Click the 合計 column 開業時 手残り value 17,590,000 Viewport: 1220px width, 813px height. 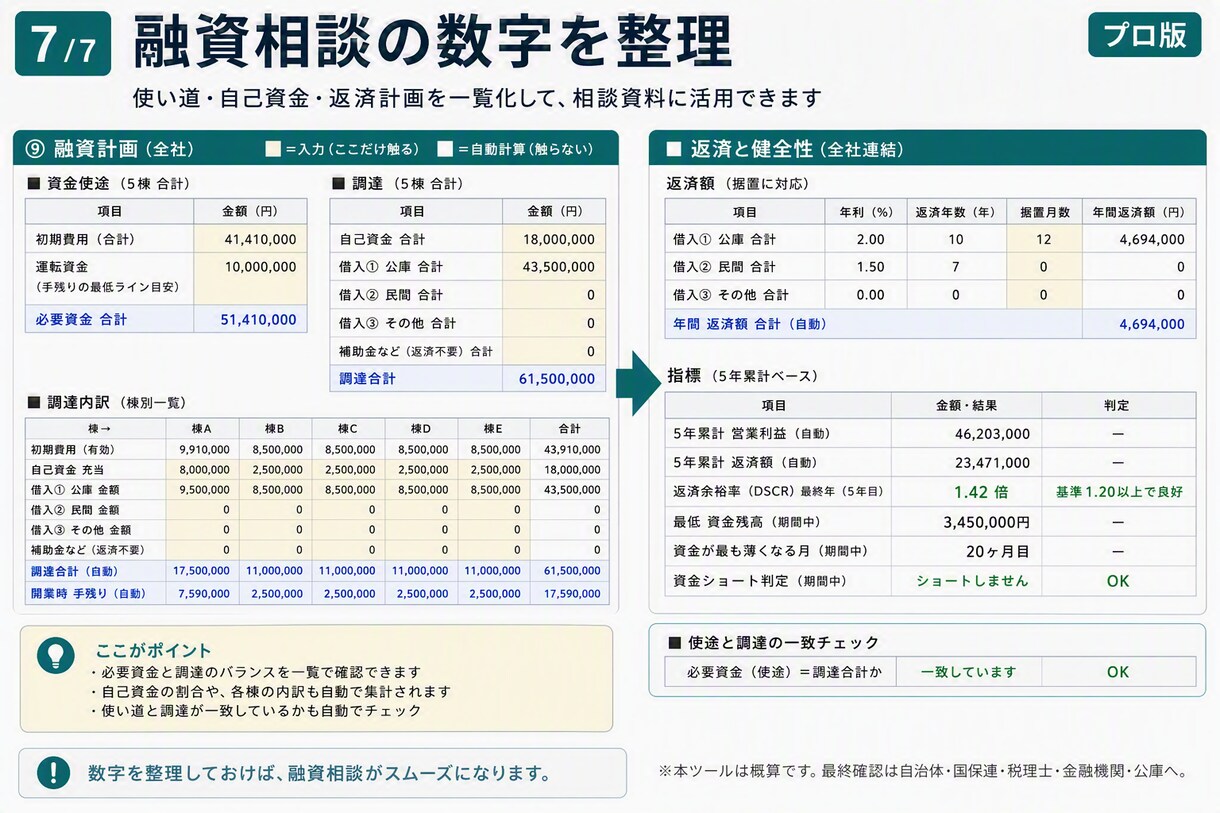pyautogui.click(x=571, y=594)
